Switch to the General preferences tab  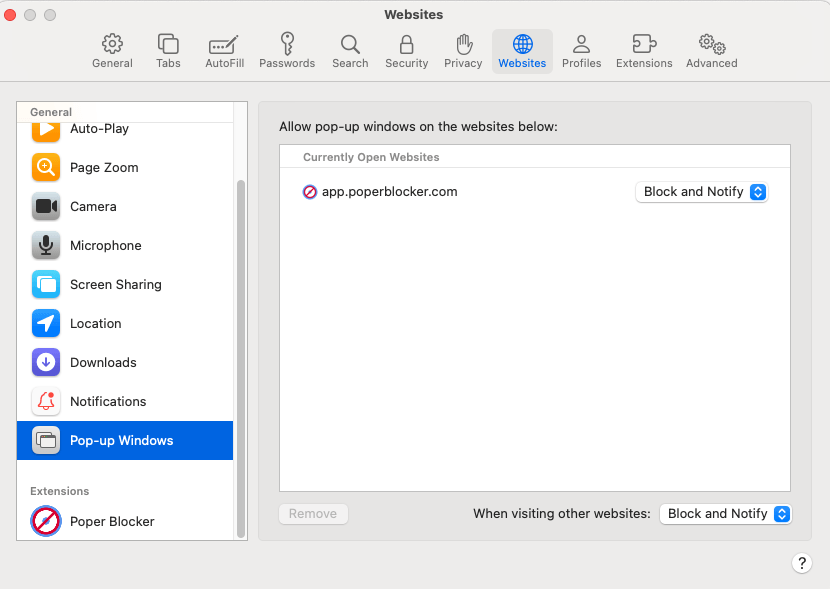tap(112, 50)
